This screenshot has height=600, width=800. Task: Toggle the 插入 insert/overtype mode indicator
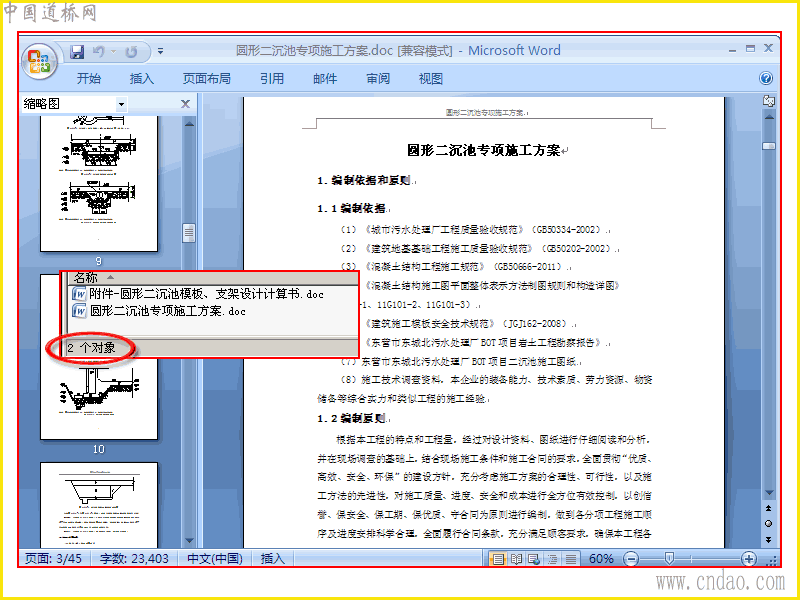(272, 559)
